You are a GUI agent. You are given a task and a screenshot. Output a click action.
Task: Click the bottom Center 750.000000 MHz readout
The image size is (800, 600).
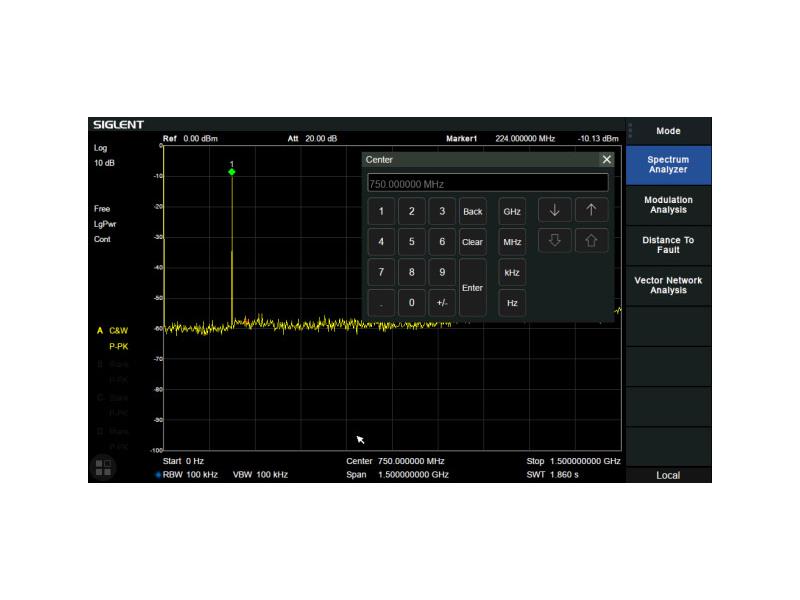pos(395,461)
